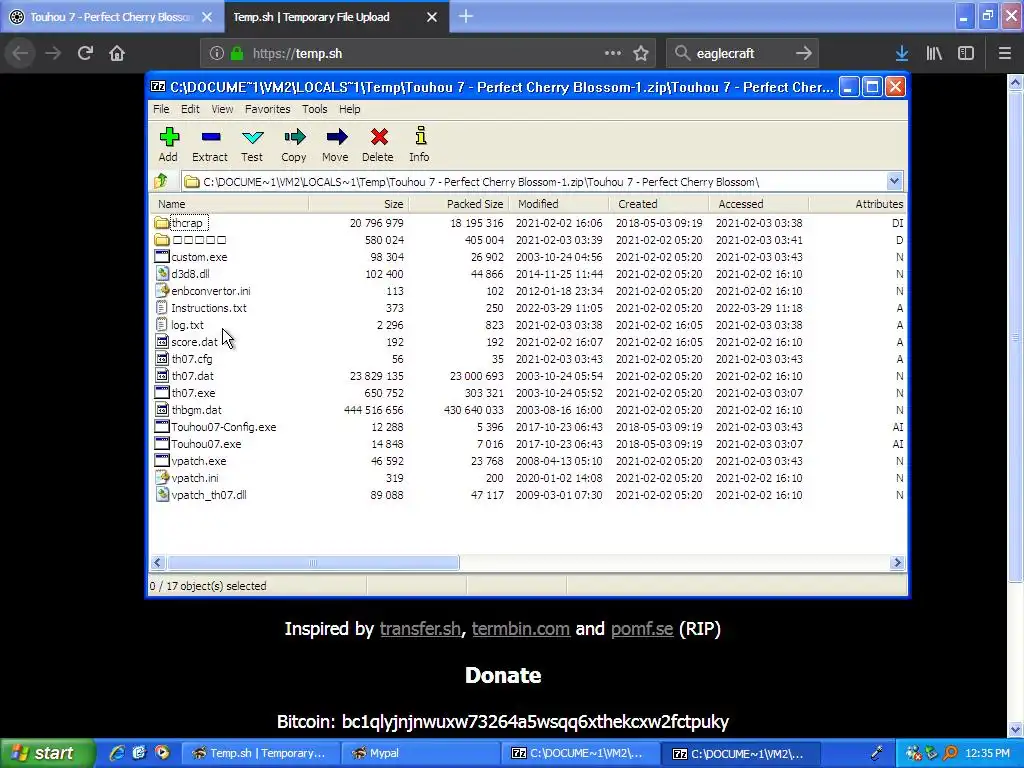Select the thcrap folder

pos(187,223)
